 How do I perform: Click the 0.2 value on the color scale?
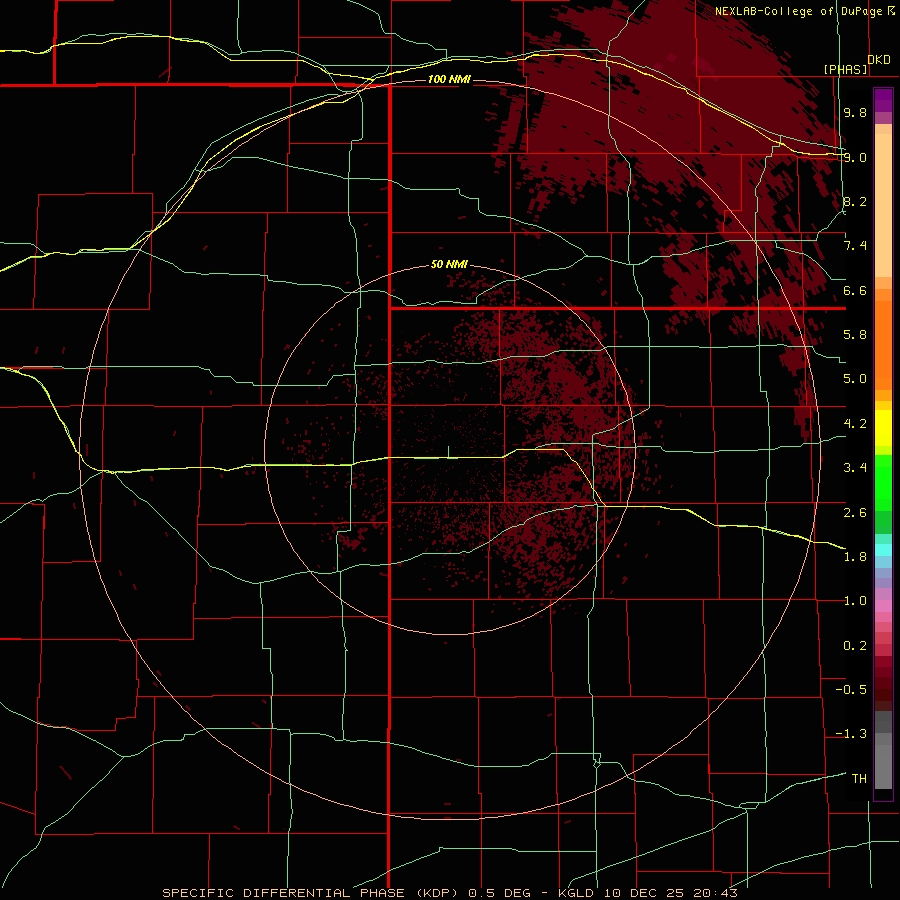pyautogui.click(x=855, y=646)
